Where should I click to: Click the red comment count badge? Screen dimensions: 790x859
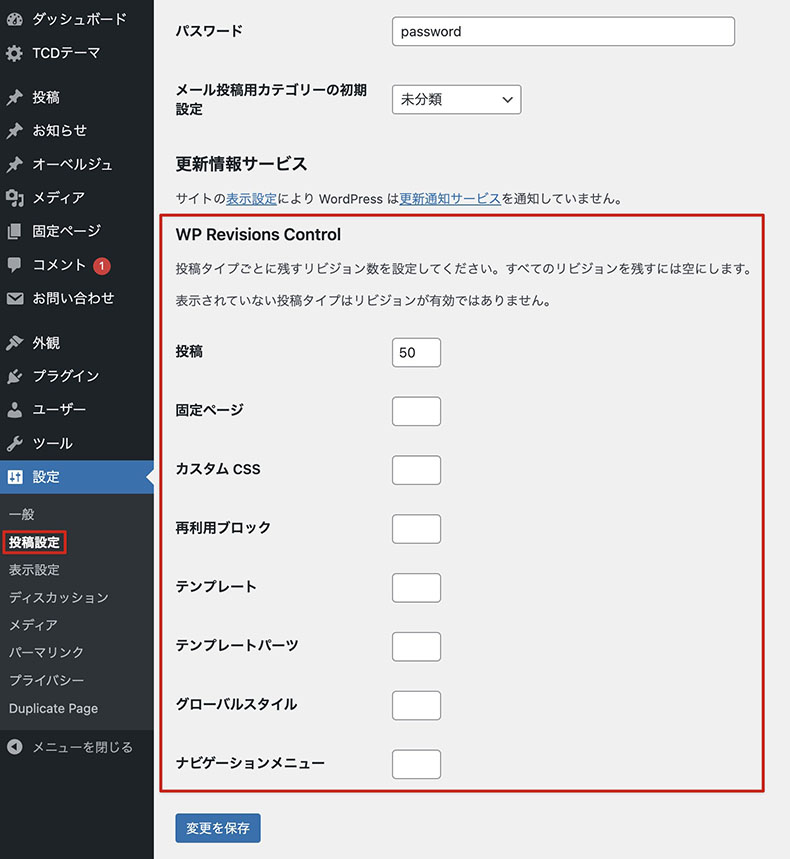[101, 266]
